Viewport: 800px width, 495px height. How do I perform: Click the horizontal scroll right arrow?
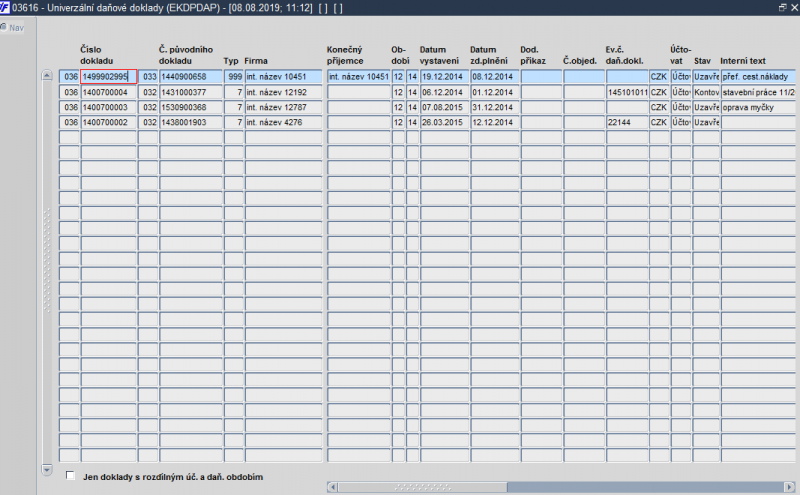(789, 487)
